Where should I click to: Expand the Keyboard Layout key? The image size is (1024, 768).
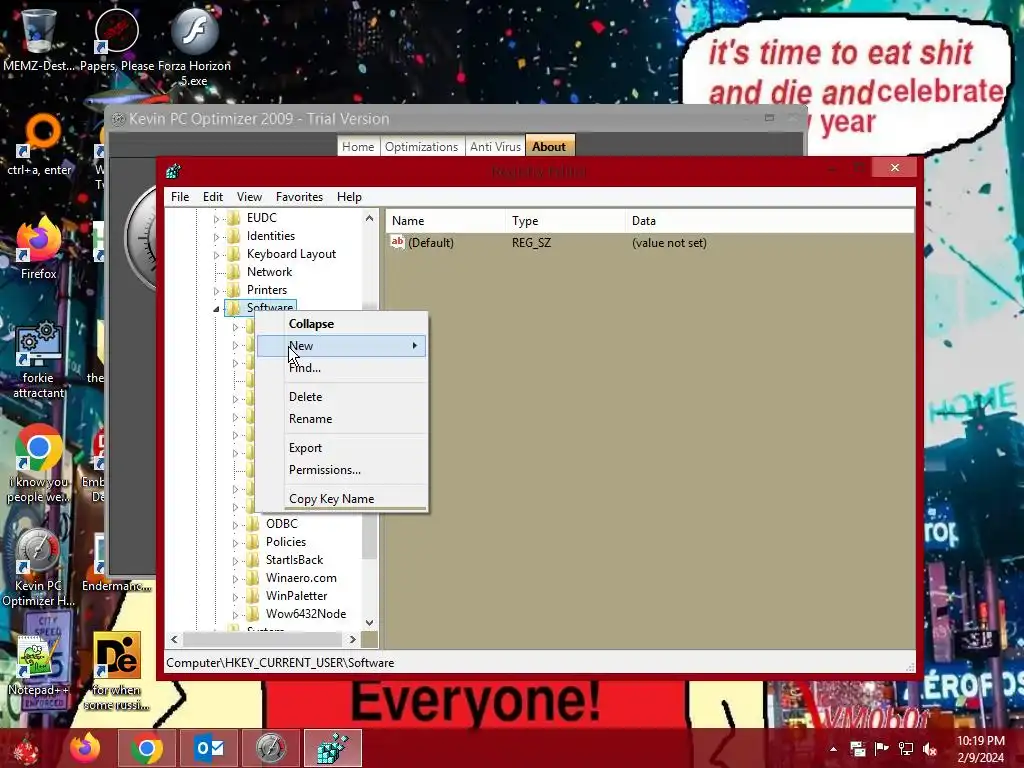click(x=216, y=255)
